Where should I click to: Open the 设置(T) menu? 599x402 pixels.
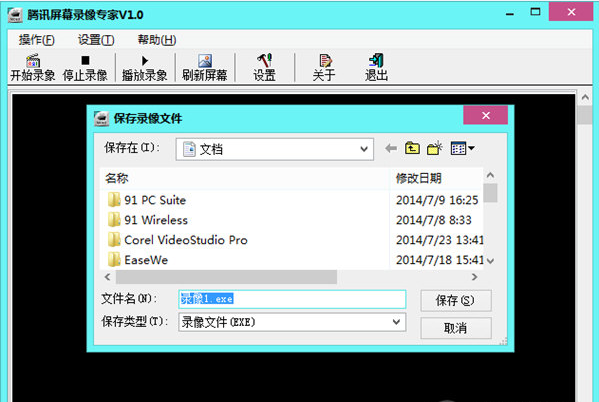pos(96,40)
